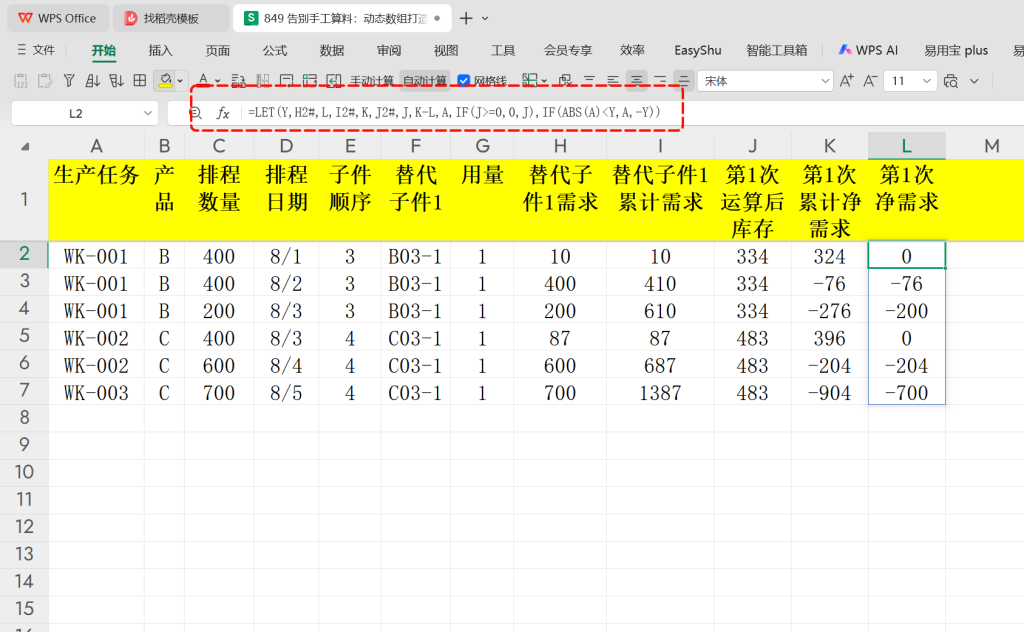Select cell containing 1387

[x=660, y=393]
